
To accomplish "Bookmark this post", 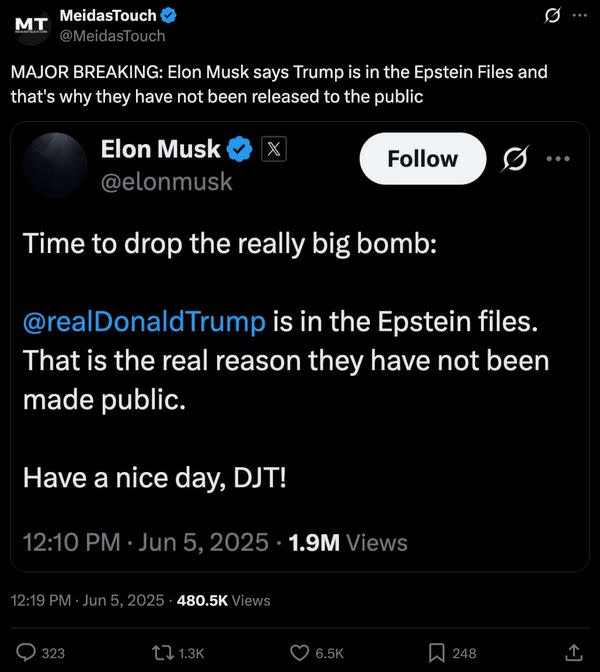I will pos(437,652).
